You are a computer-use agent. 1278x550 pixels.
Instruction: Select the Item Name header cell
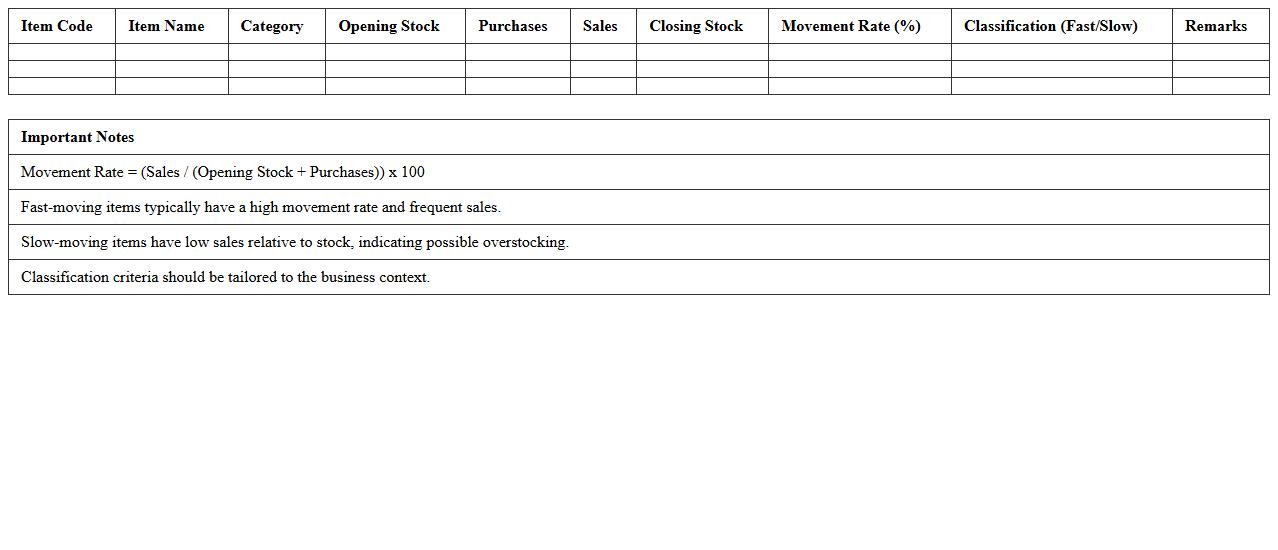point(166,26)
